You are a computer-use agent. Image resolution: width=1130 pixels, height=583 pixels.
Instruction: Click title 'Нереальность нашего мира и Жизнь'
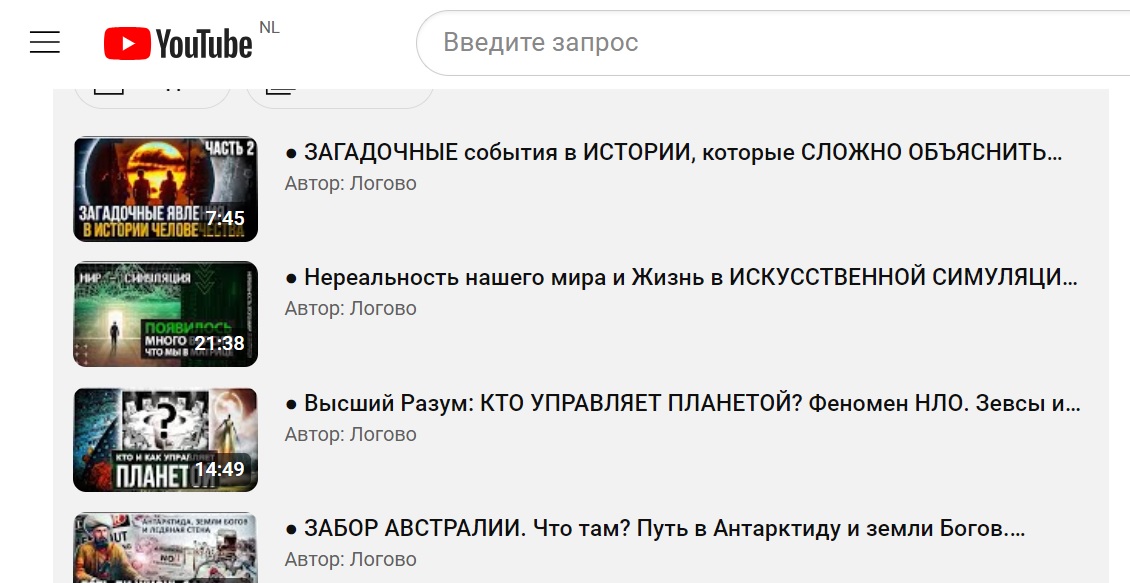coord(690,278)
